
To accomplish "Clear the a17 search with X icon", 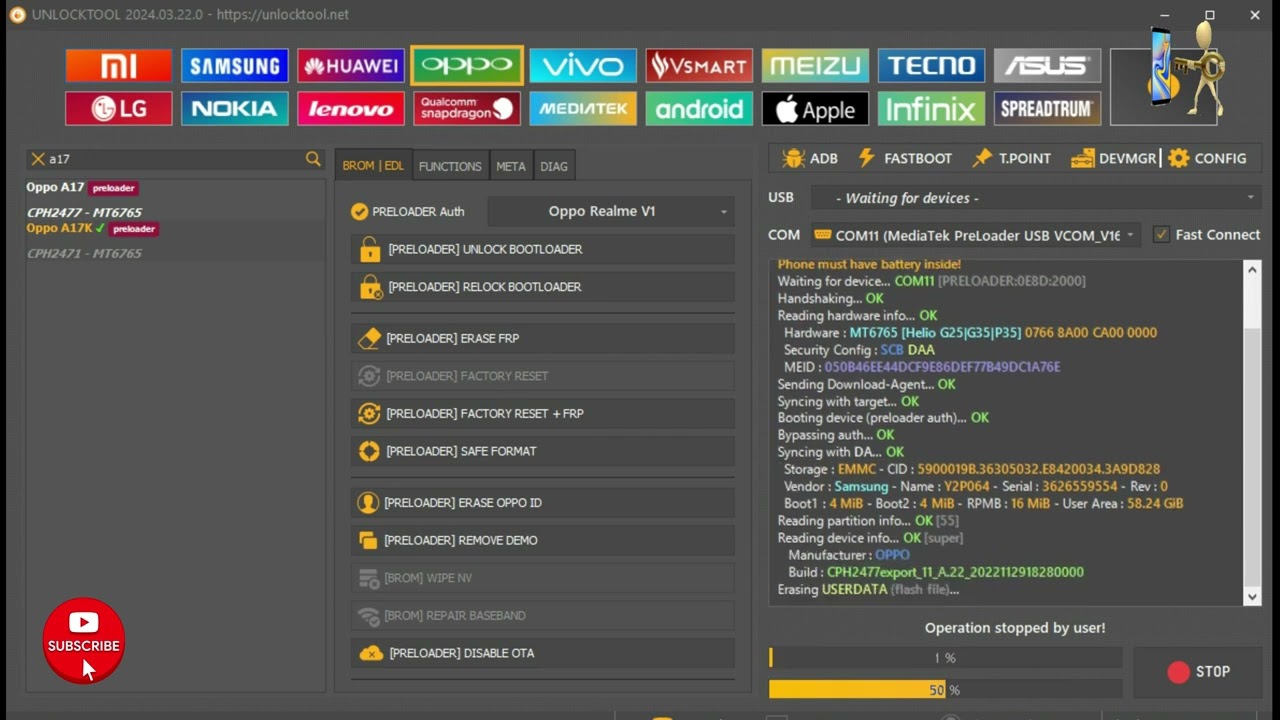I will click(38, 159).
